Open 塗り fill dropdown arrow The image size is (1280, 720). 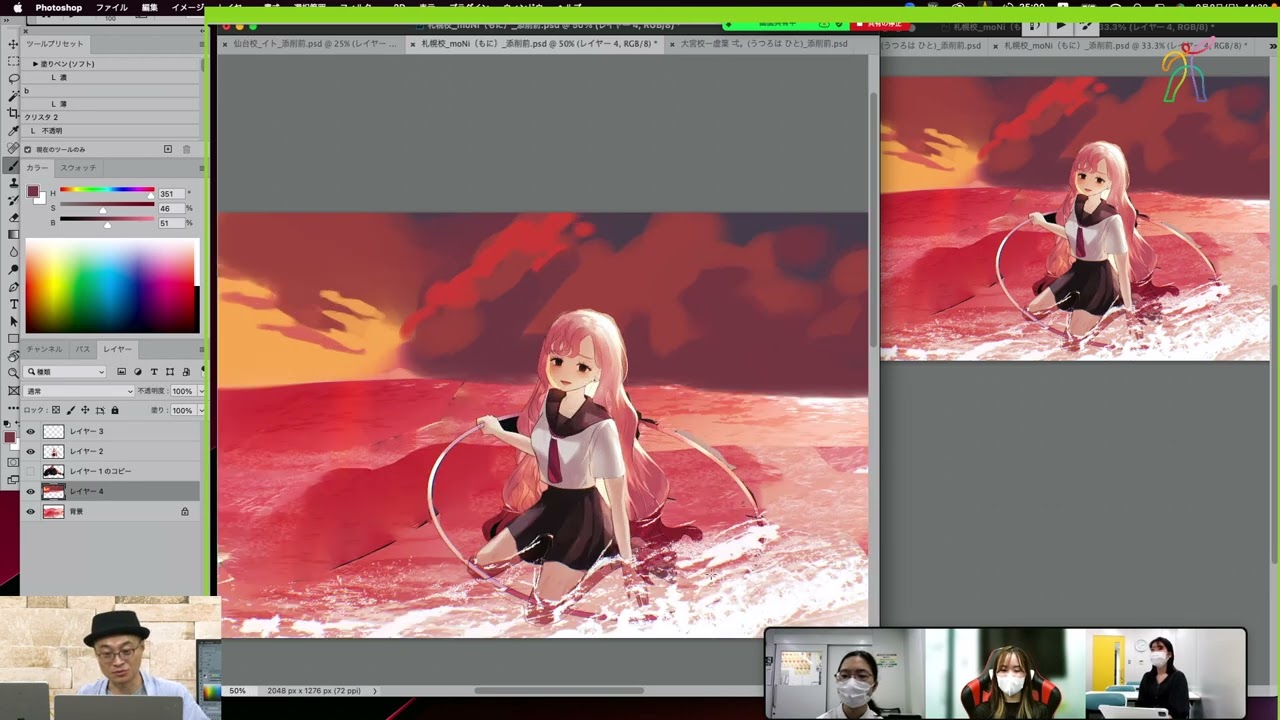click(200, 410)
